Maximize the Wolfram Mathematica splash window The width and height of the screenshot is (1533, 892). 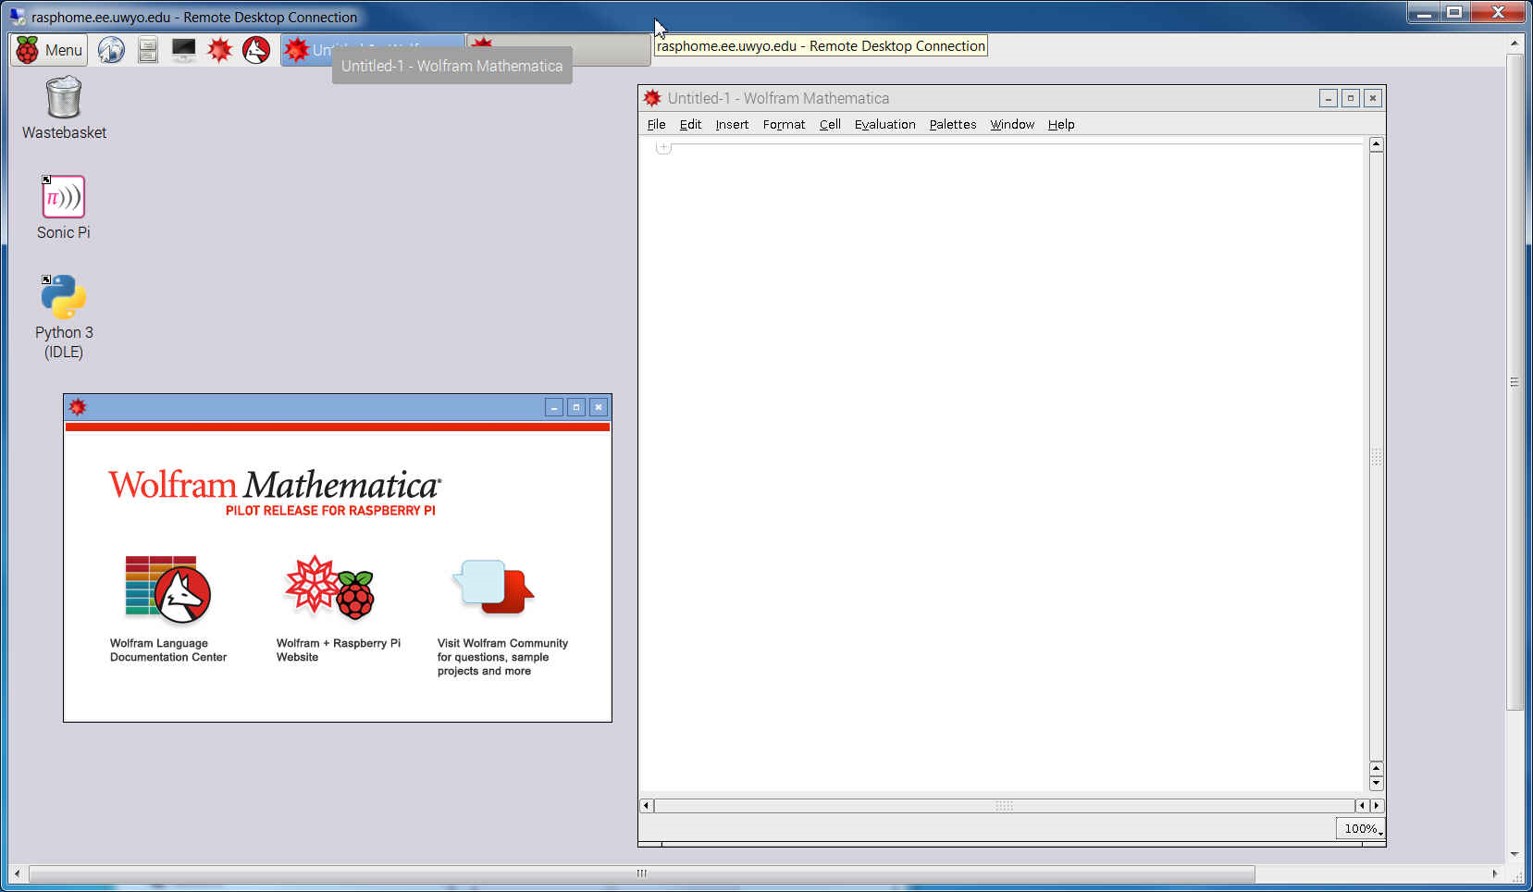[576, 407]
